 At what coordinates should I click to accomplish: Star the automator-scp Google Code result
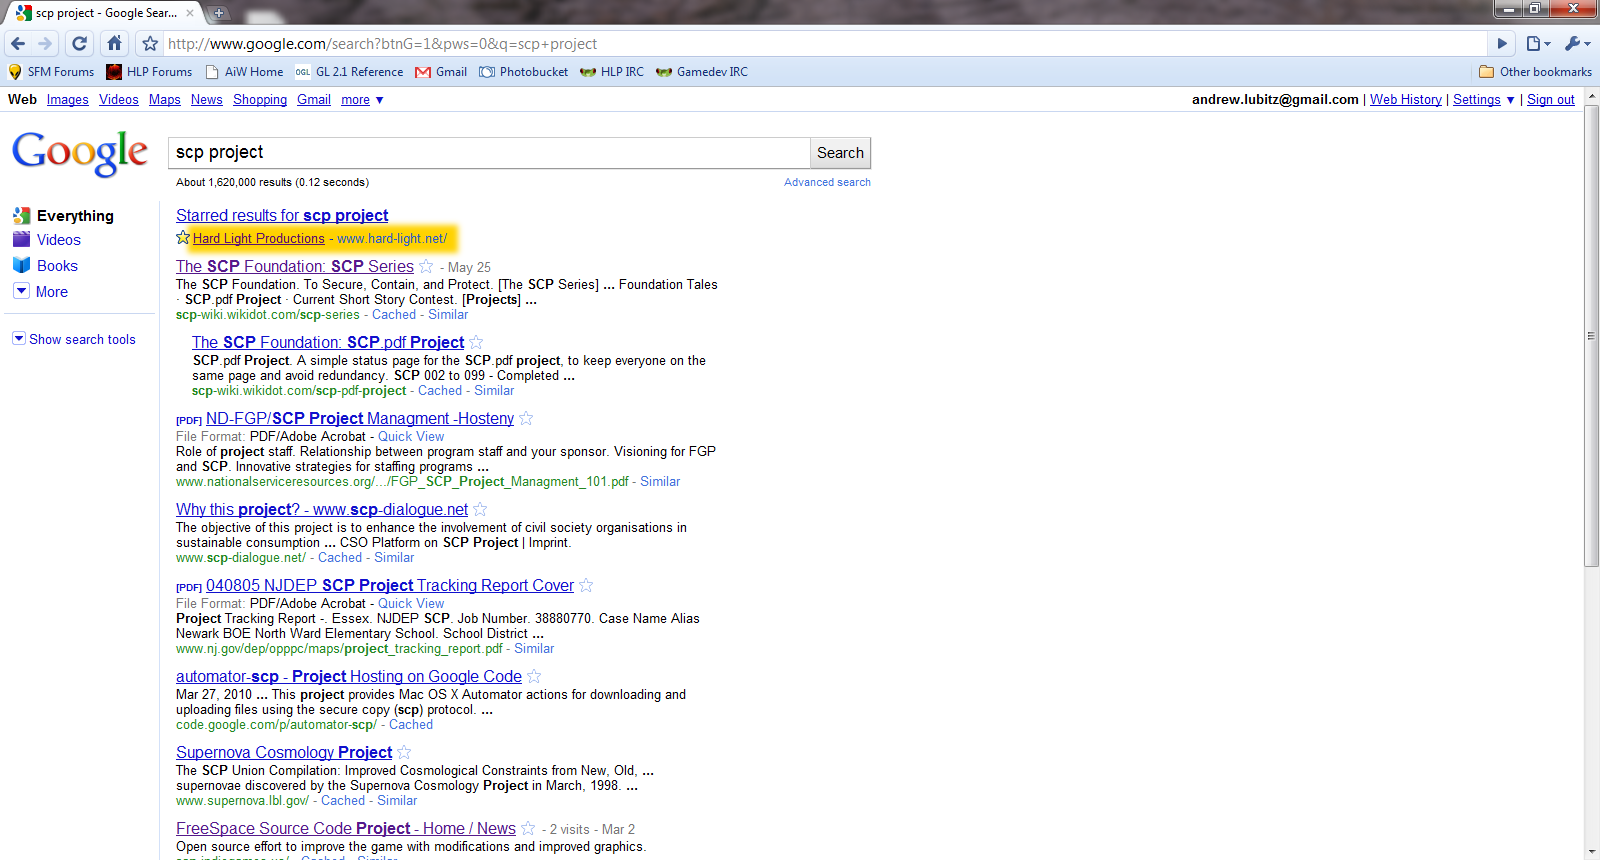(534, 676)
